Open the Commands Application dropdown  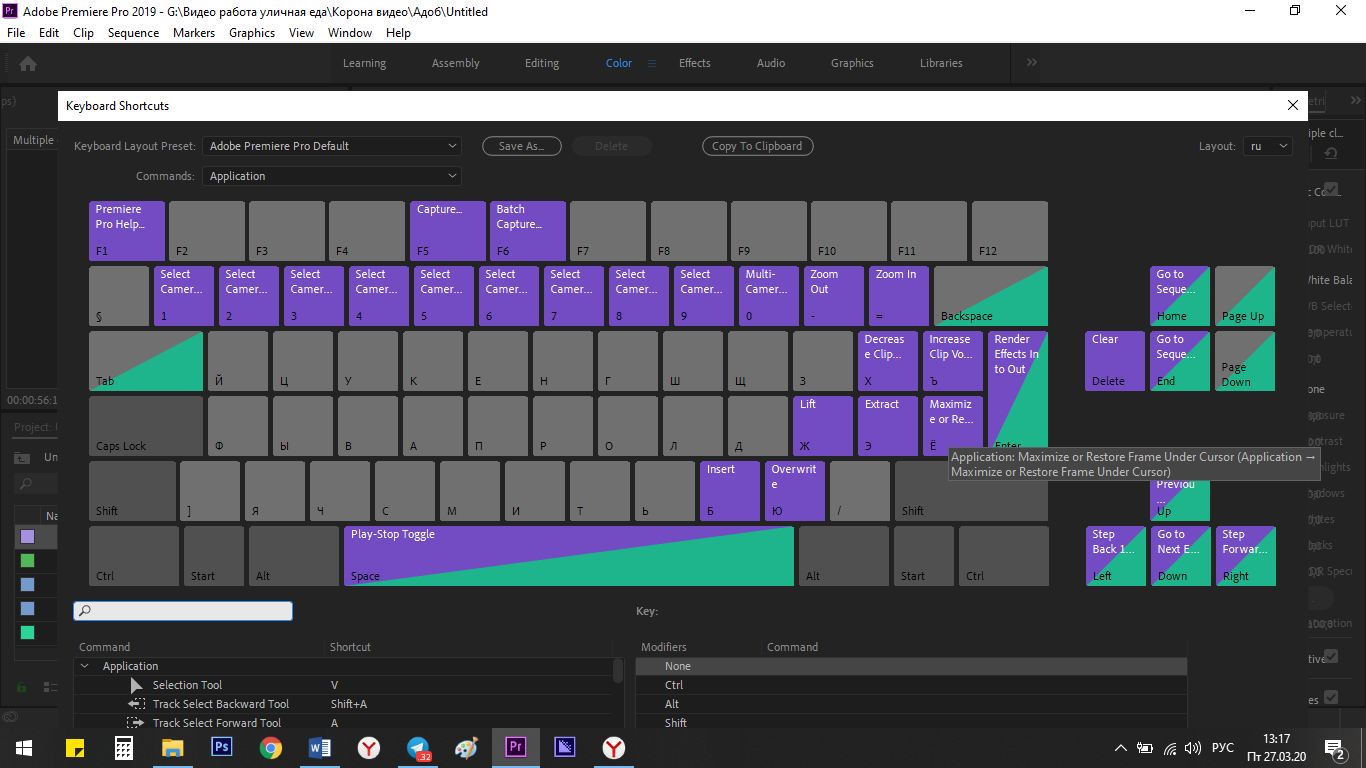331,176
